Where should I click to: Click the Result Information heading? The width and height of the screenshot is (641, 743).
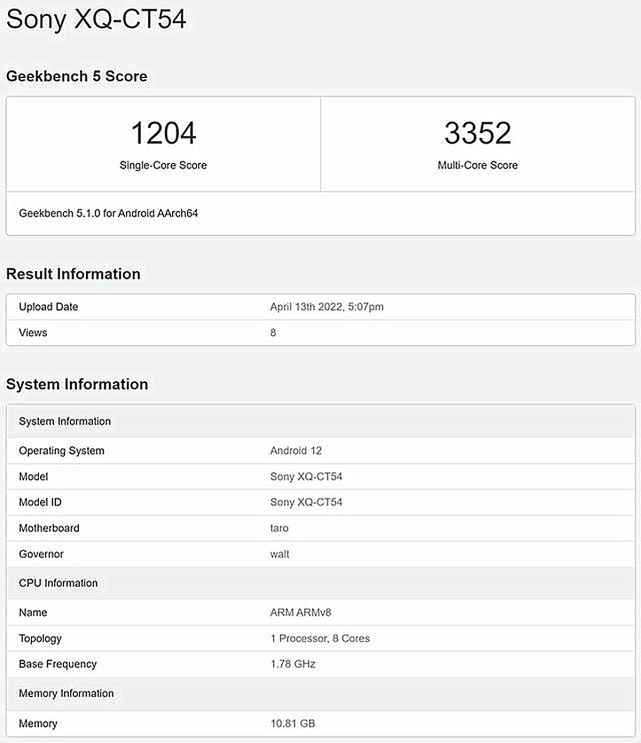point(73,274)
